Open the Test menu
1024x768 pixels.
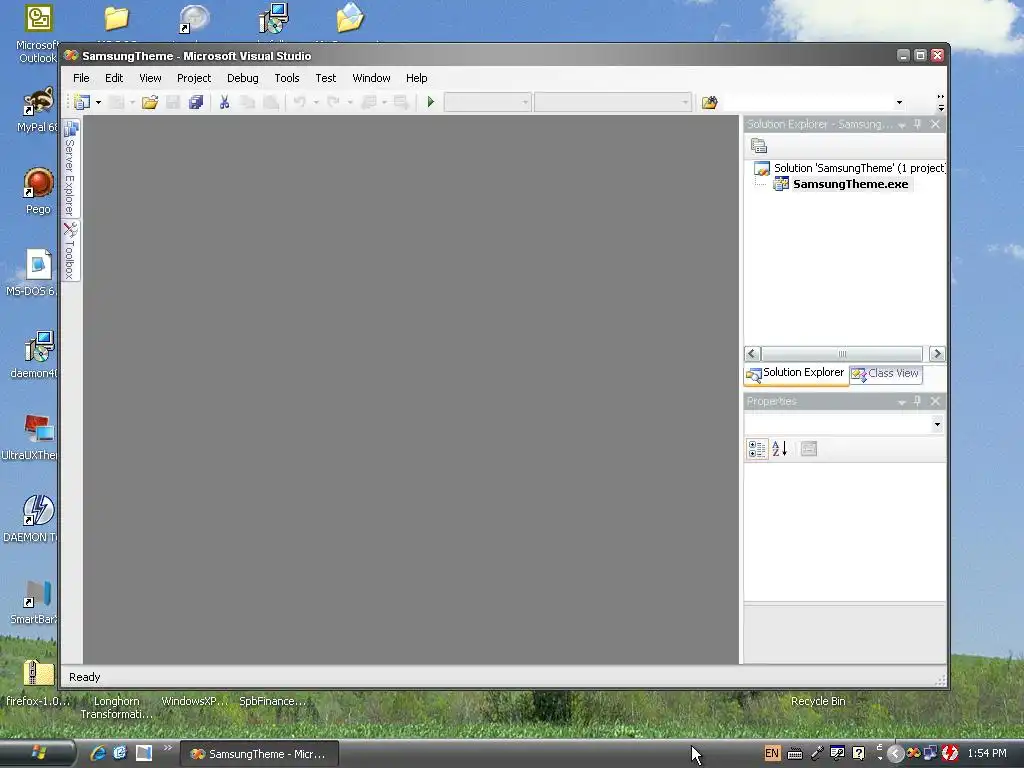tap(325, 78)
